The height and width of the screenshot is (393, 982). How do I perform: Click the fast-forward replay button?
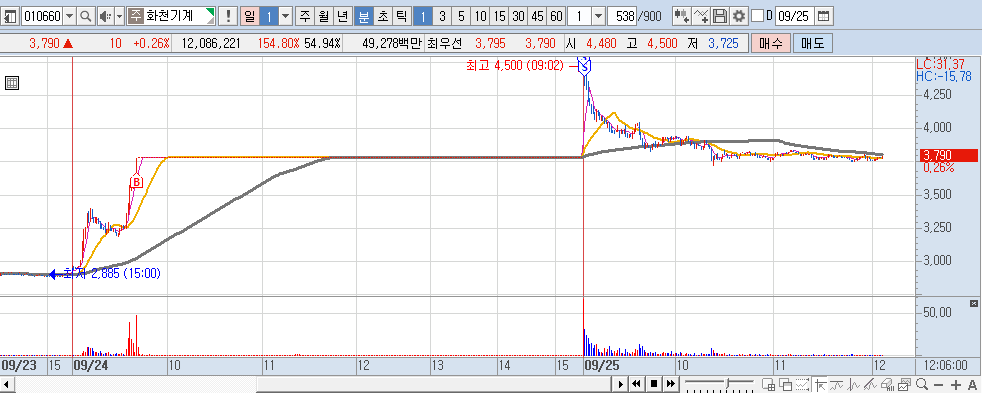click(x=671, y=384)
